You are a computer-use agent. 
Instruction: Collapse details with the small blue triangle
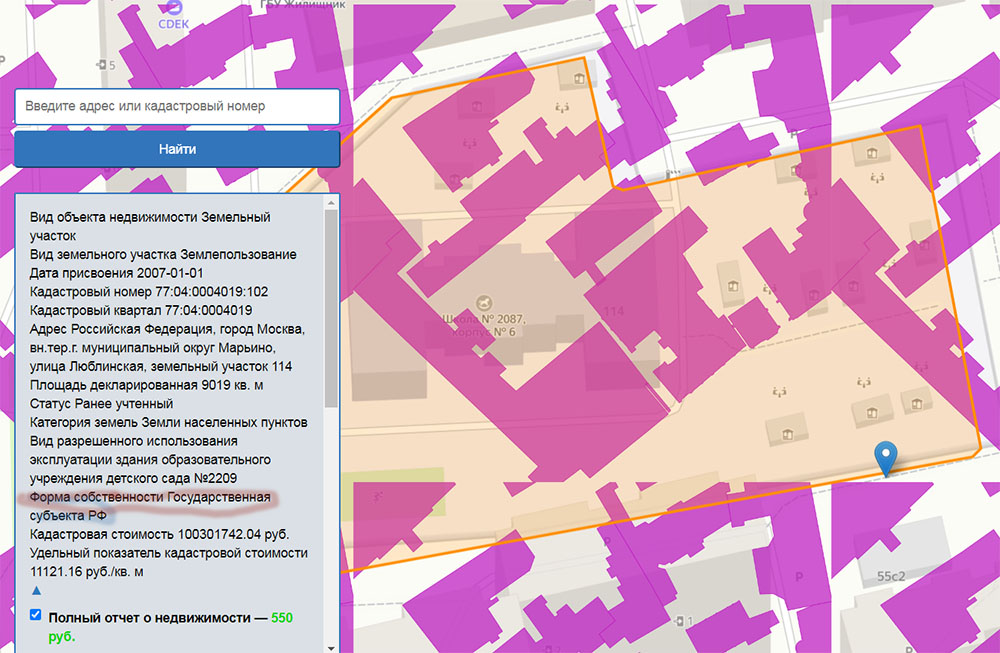pos(36,591)
